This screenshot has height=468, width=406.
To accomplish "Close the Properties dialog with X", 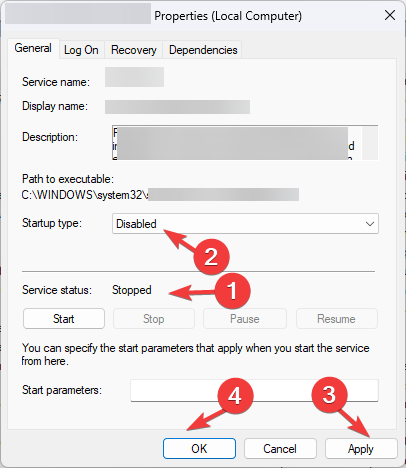I will coord(390,15).
